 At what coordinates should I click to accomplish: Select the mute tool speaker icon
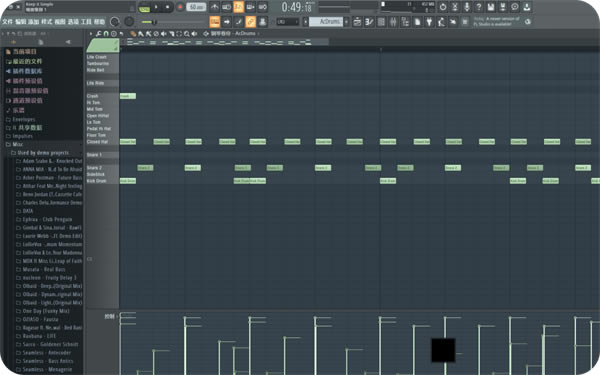point(164,34)
